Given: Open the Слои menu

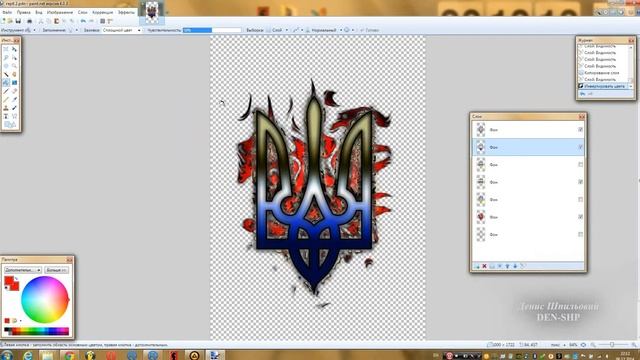Looking at the screenshot, I should click(82, 12).
